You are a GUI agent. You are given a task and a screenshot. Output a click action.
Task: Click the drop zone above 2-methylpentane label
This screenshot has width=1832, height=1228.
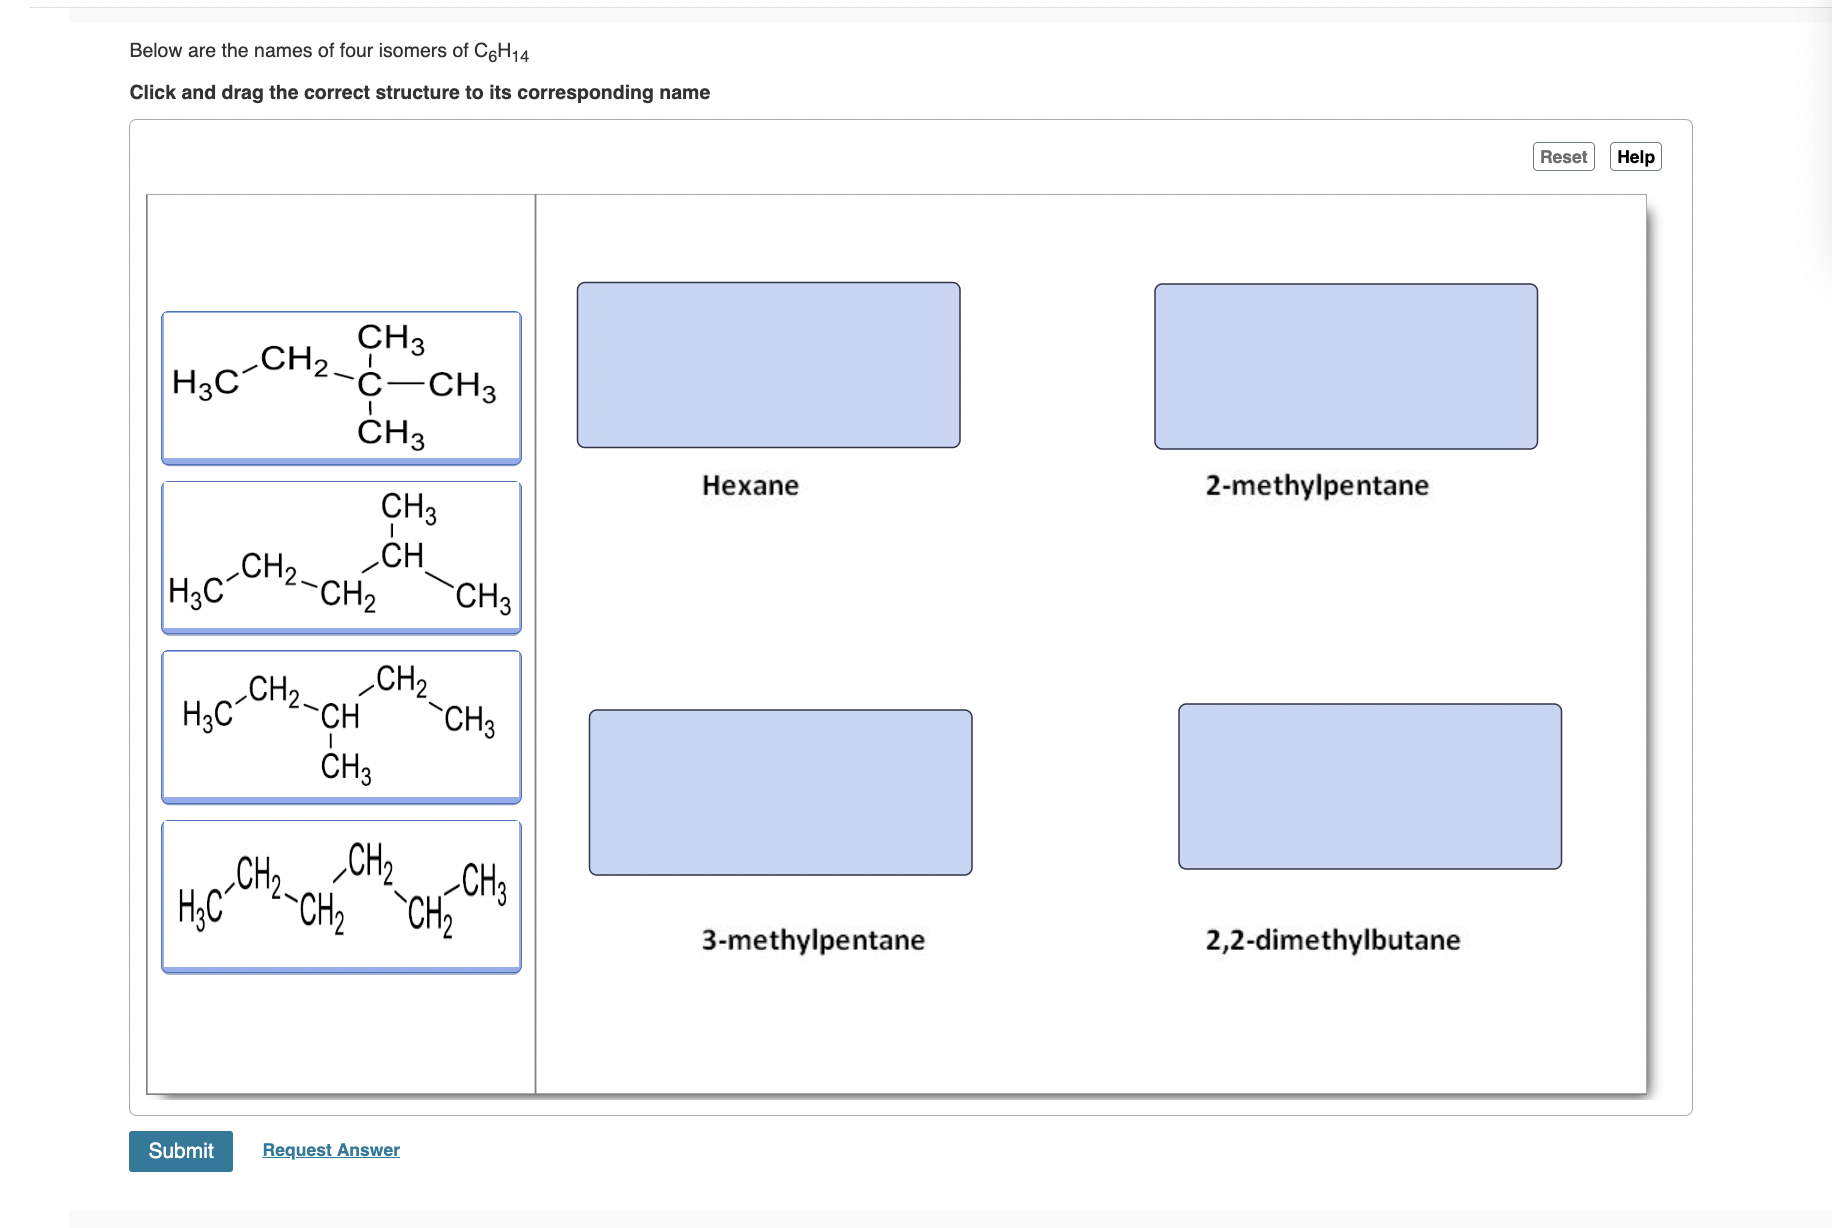pyautogui.click(x=1345, y=366)
